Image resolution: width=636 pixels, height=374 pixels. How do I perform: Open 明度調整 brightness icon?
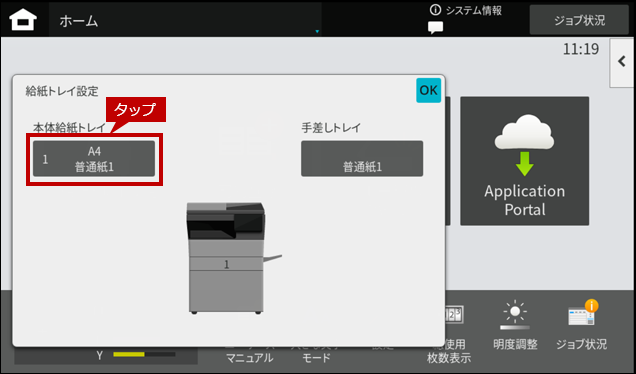(515, 325)
